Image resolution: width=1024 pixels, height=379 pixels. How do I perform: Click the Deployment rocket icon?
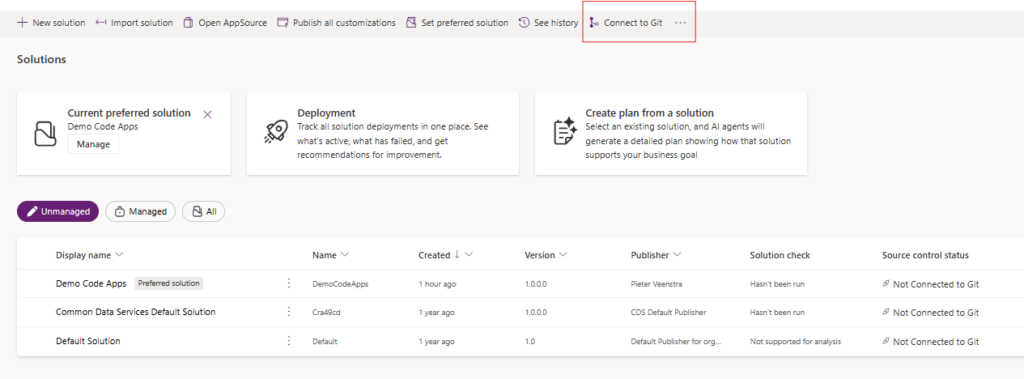[x=276, y=131]
